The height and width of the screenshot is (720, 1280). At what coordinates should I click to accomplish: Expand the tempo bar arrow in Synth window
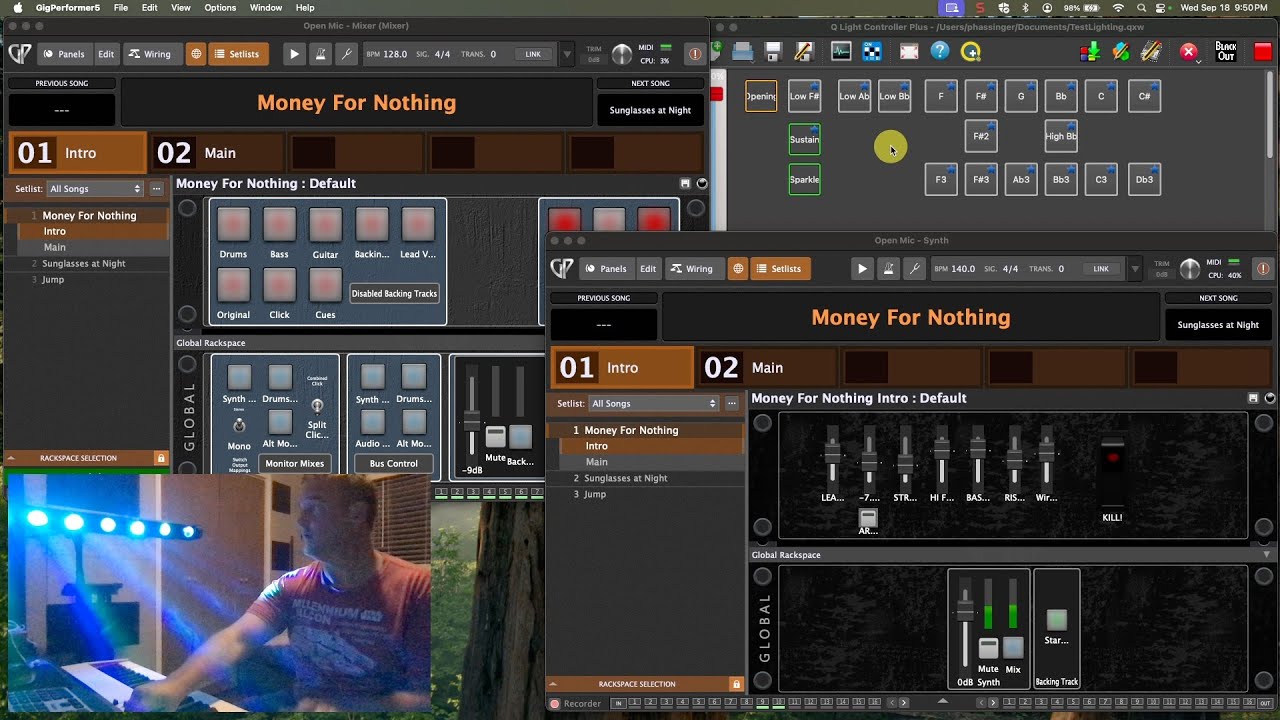tap(1135, 269)
